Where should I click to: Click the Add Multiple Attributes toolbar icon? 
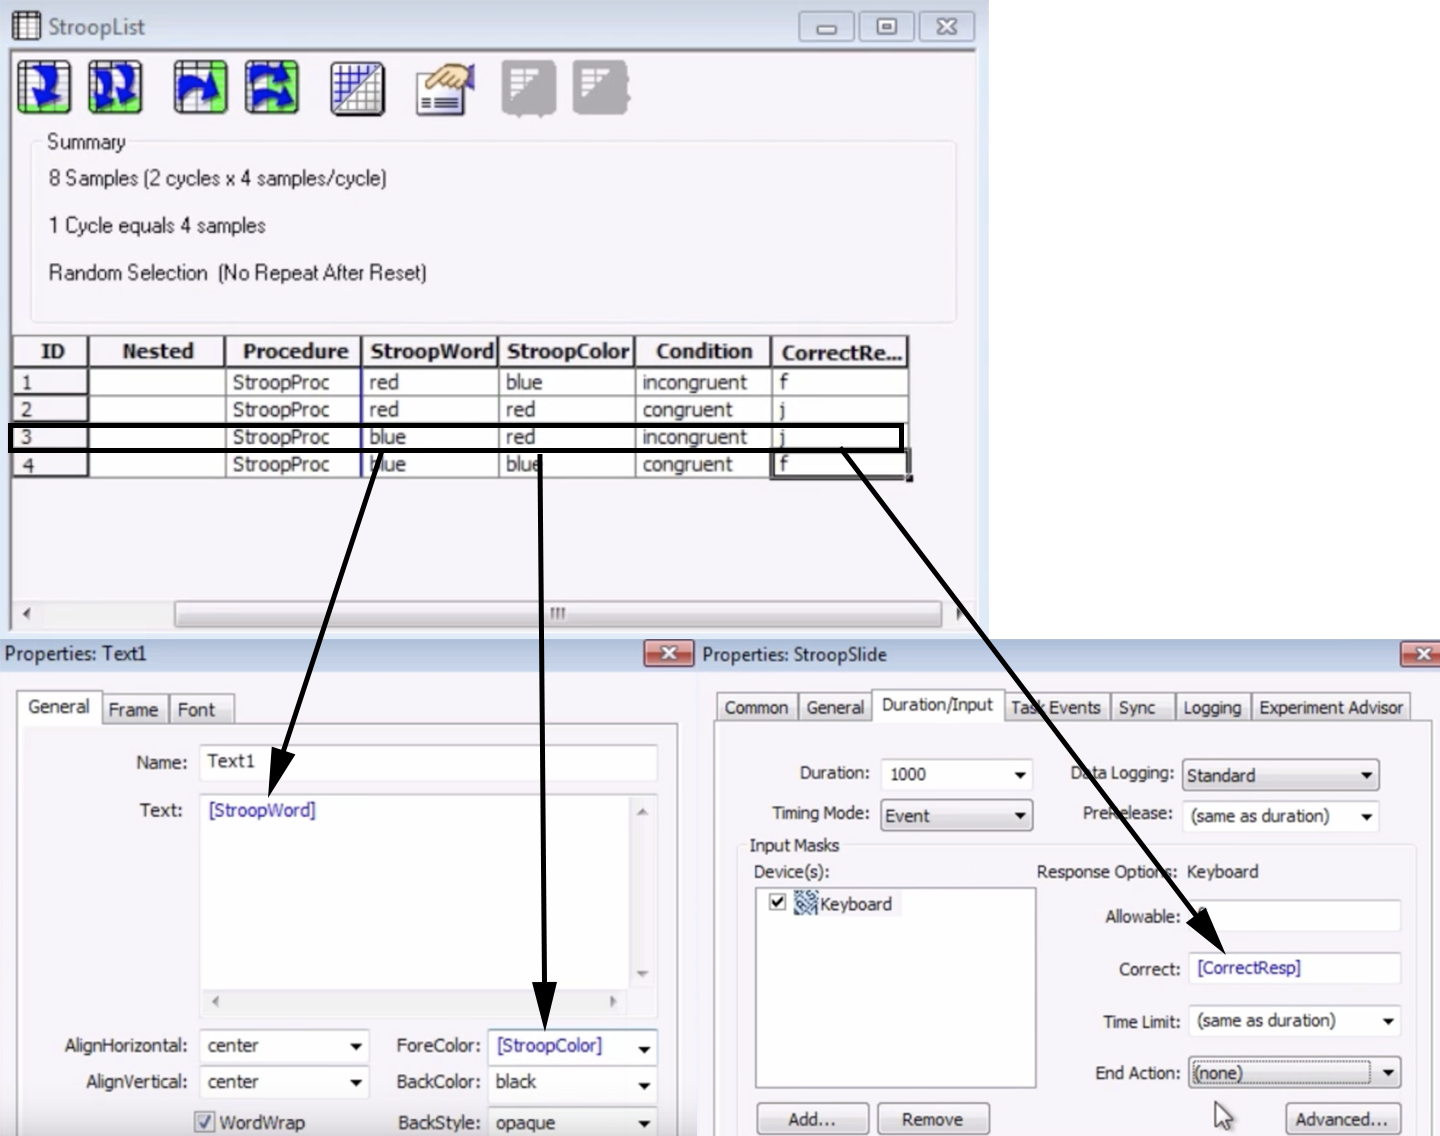tap(272, 87)
